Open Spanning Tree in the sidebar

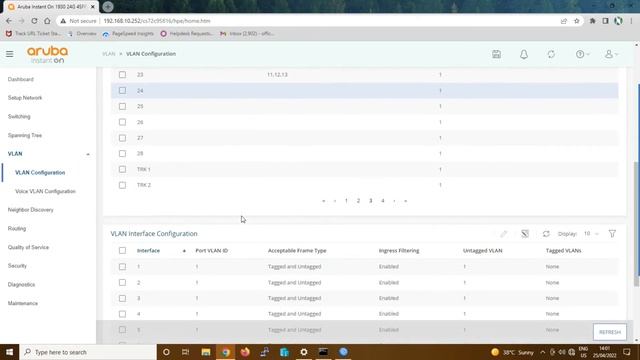(24, 136)
